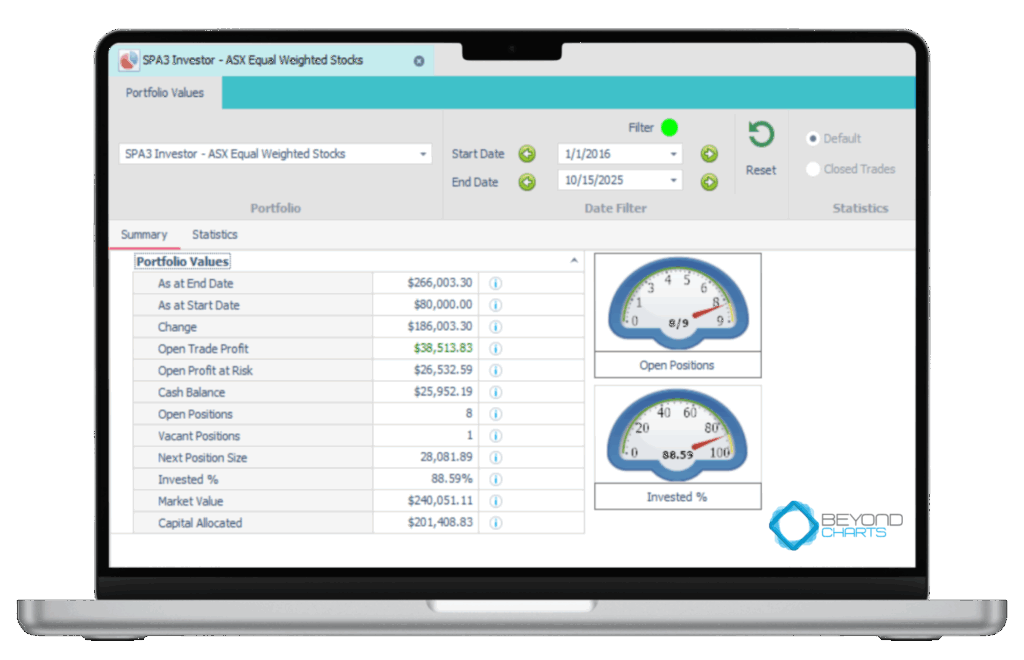Open the Portfolio selection dropdown
Image resolution: width=1024 pixels, height=660 pixels.
(x=423, y=154)
